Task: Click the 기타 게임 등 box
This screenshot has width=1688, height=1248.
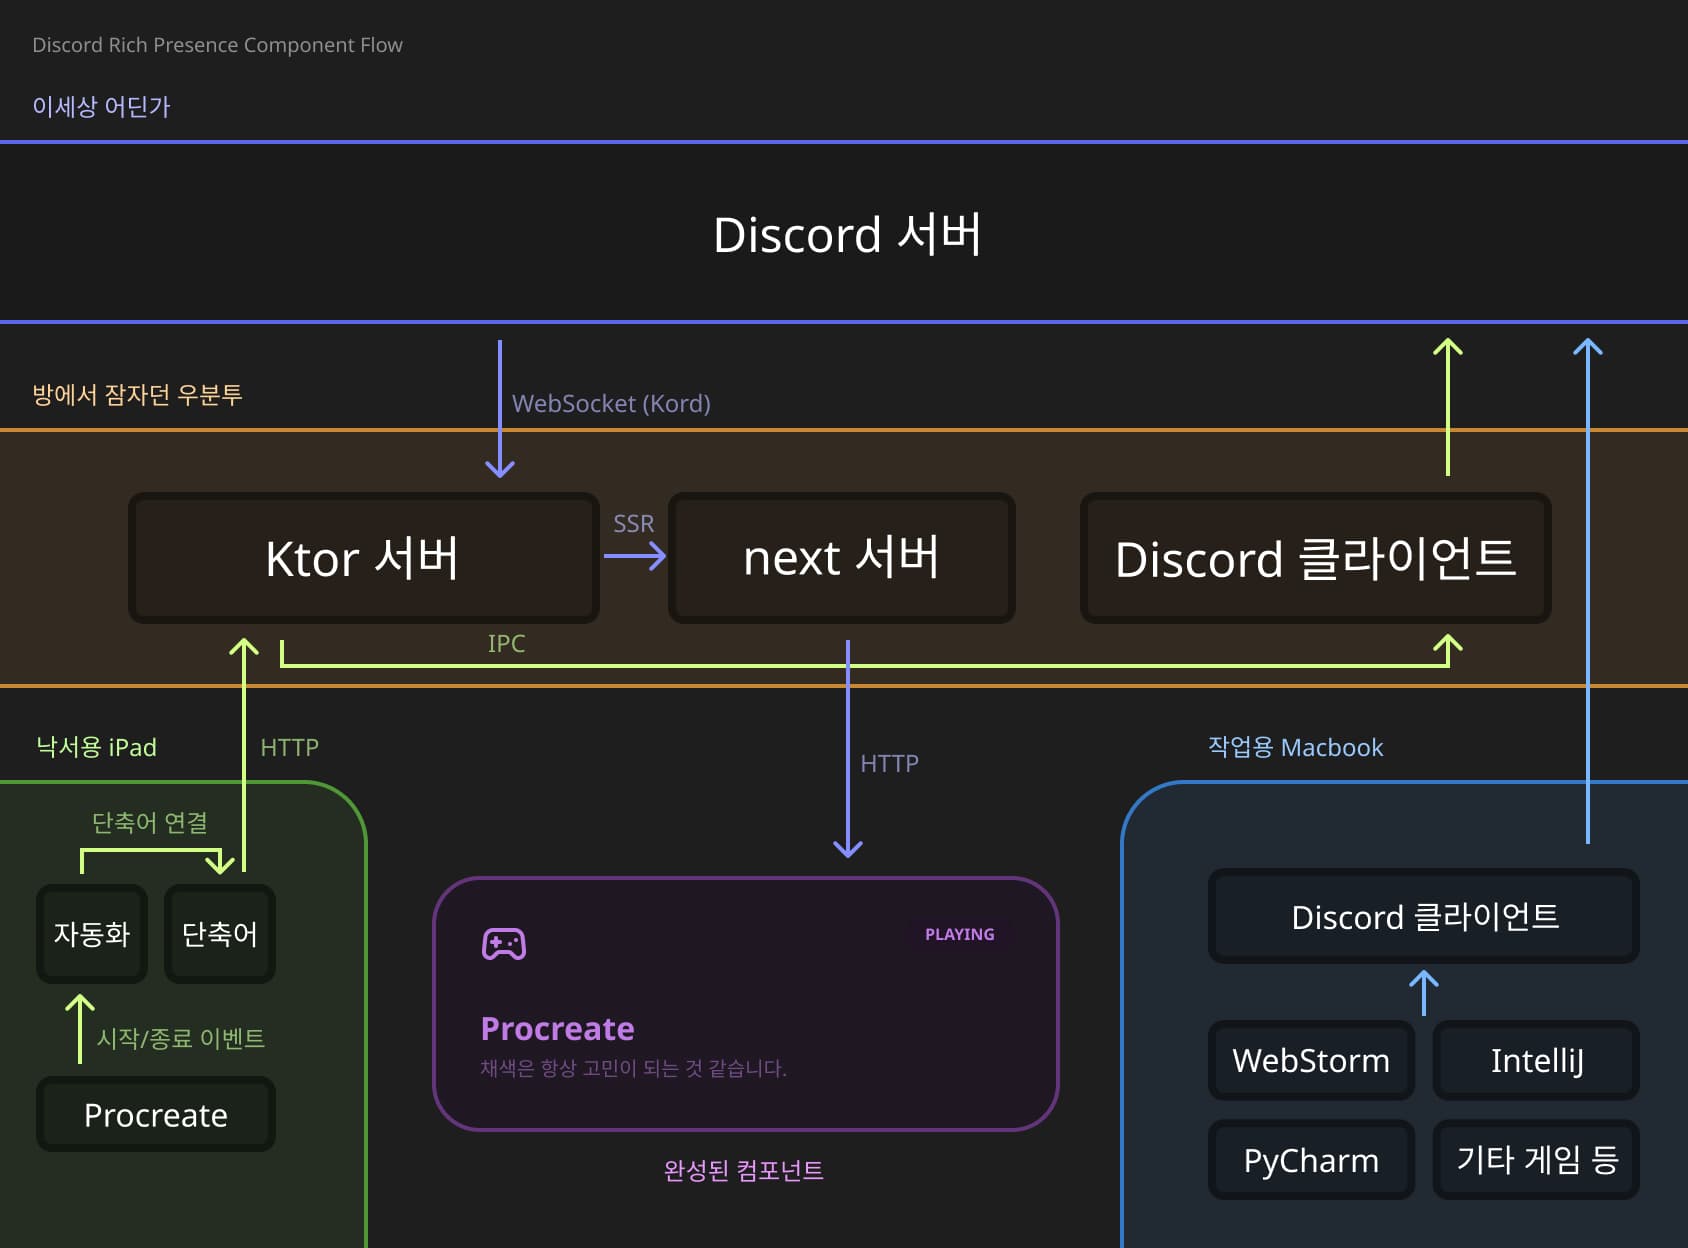Action: (1536, 1160)
